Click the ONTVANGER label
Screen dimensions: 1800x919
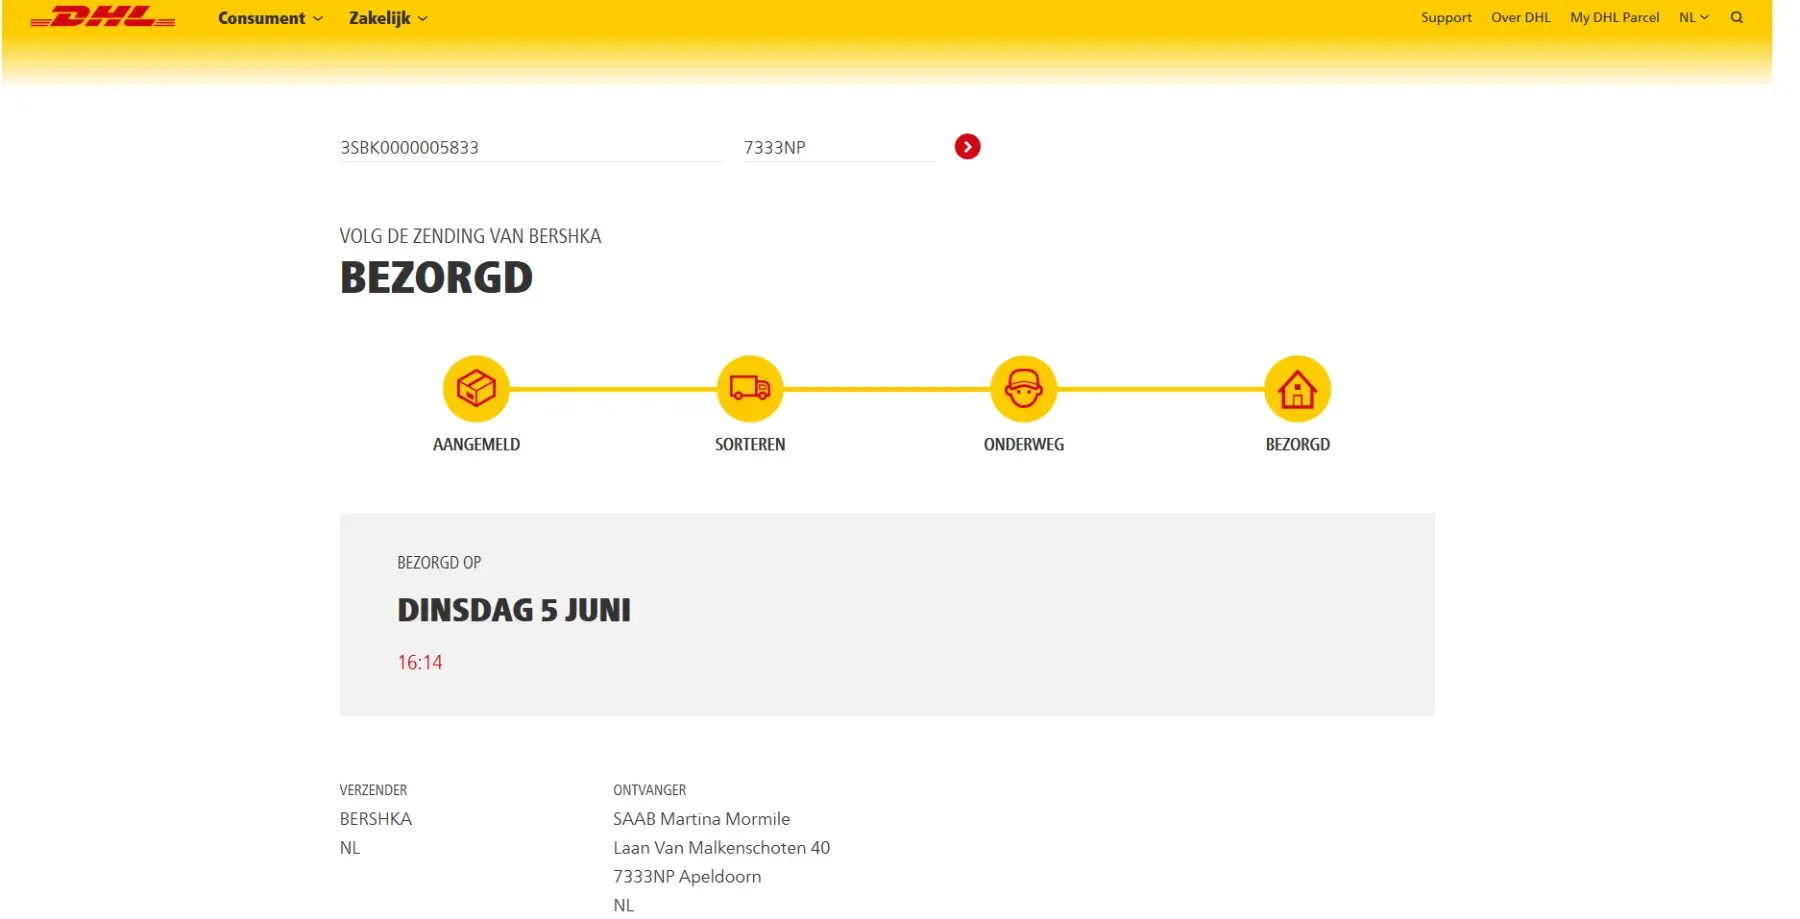point(650,790)
